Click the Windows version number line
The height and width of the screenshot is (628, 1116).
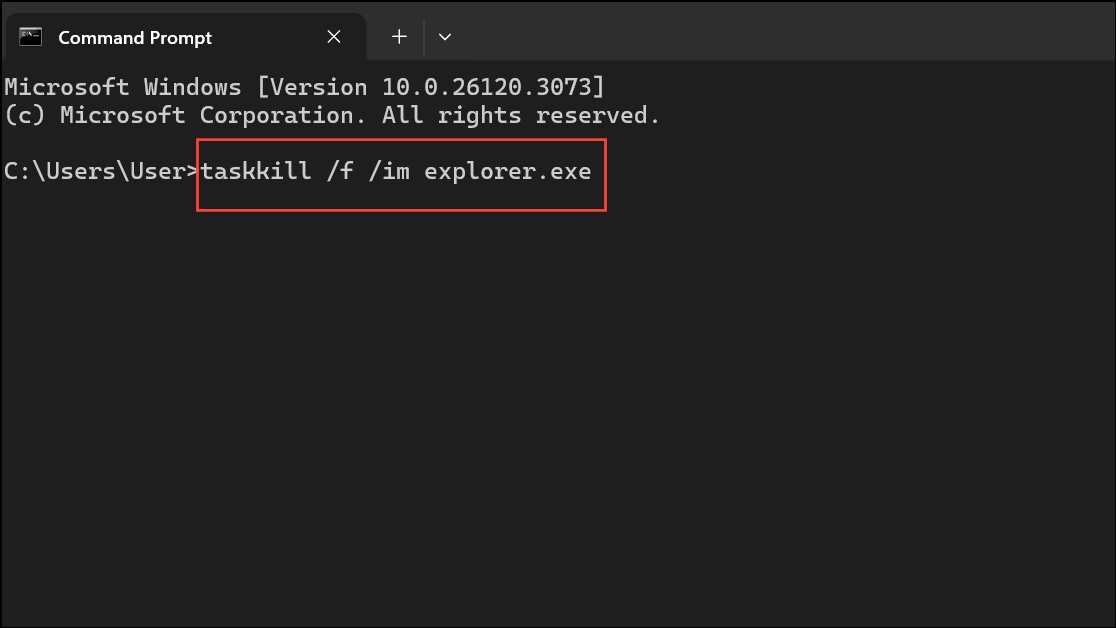click(x=300, y=87)
